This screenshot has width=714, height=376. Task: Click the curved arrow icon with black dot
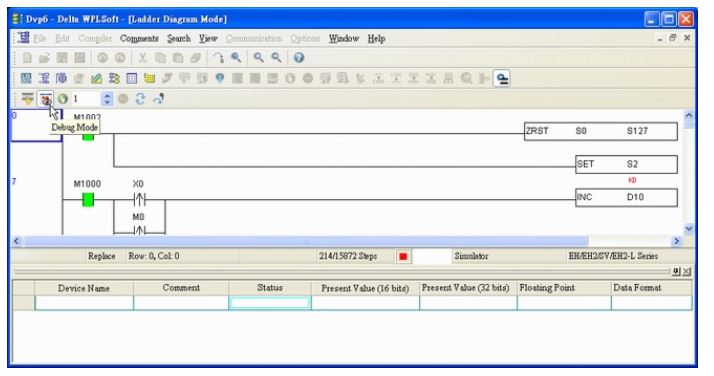point(158,99)
